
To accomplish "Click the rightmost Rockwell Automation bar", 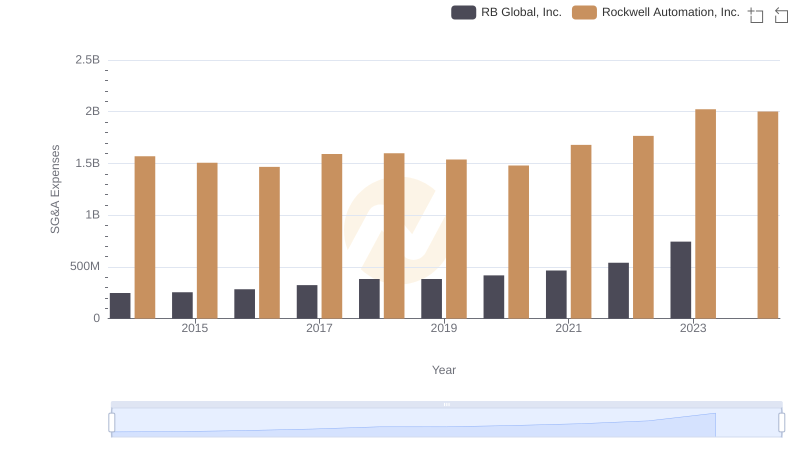I will tap(767, 215).
